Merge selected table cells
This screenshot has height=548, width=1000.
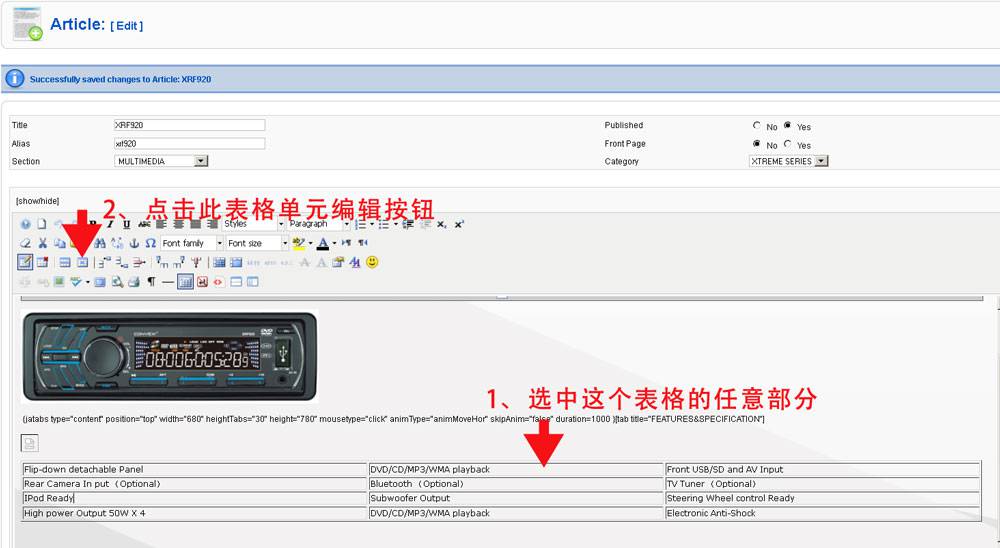[x=236, y=262]
